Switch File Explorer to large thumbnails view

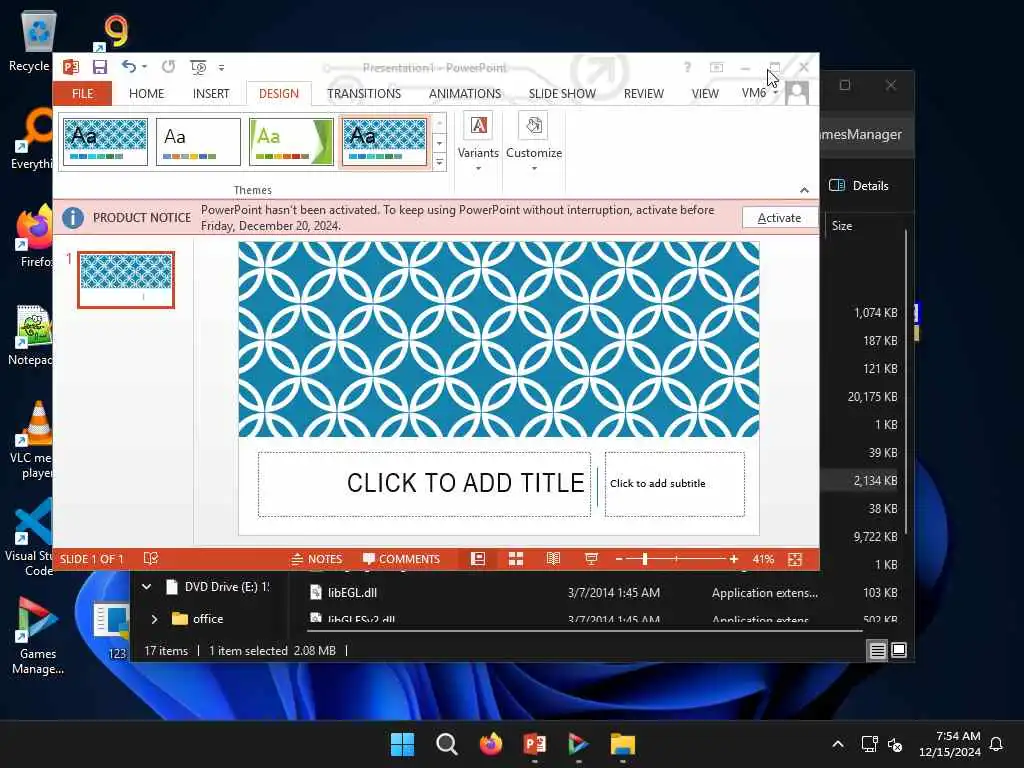pos(899,650)
